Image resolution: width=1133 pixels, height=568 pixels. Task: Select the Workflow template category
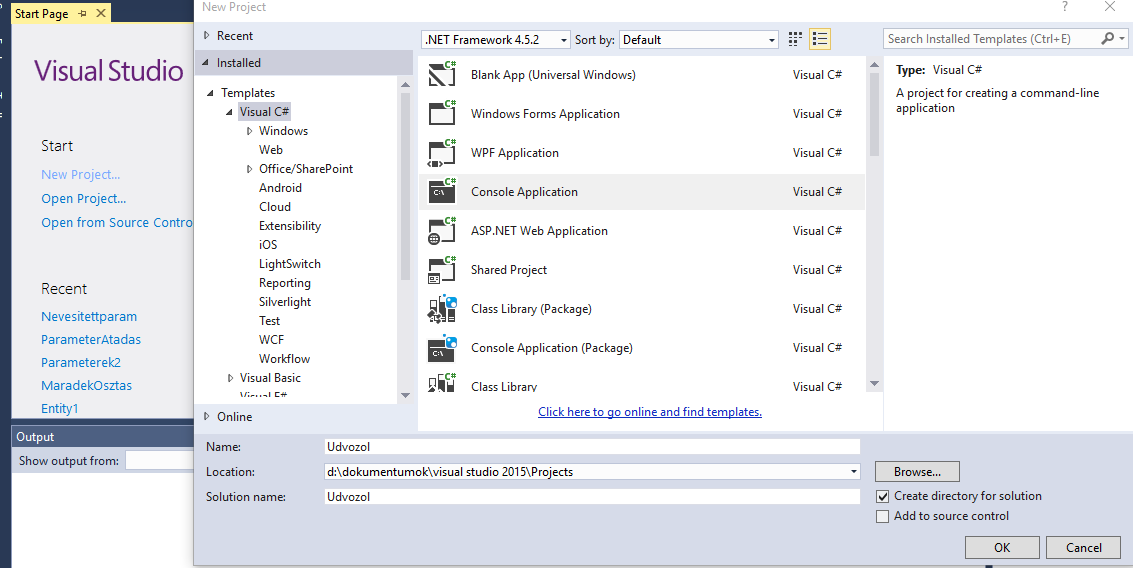coord(284,359)
